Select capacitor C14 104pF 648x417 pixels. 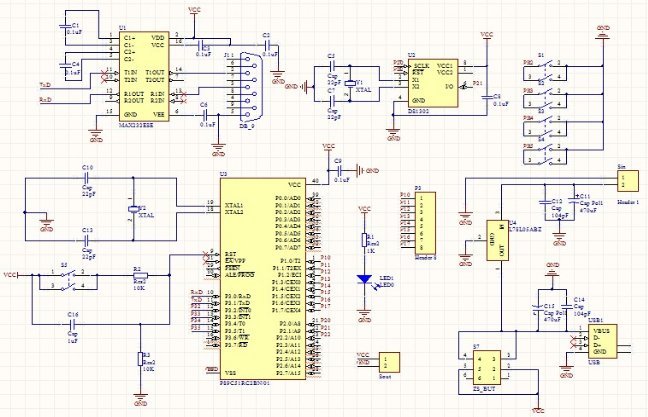(x=567, y=307)
